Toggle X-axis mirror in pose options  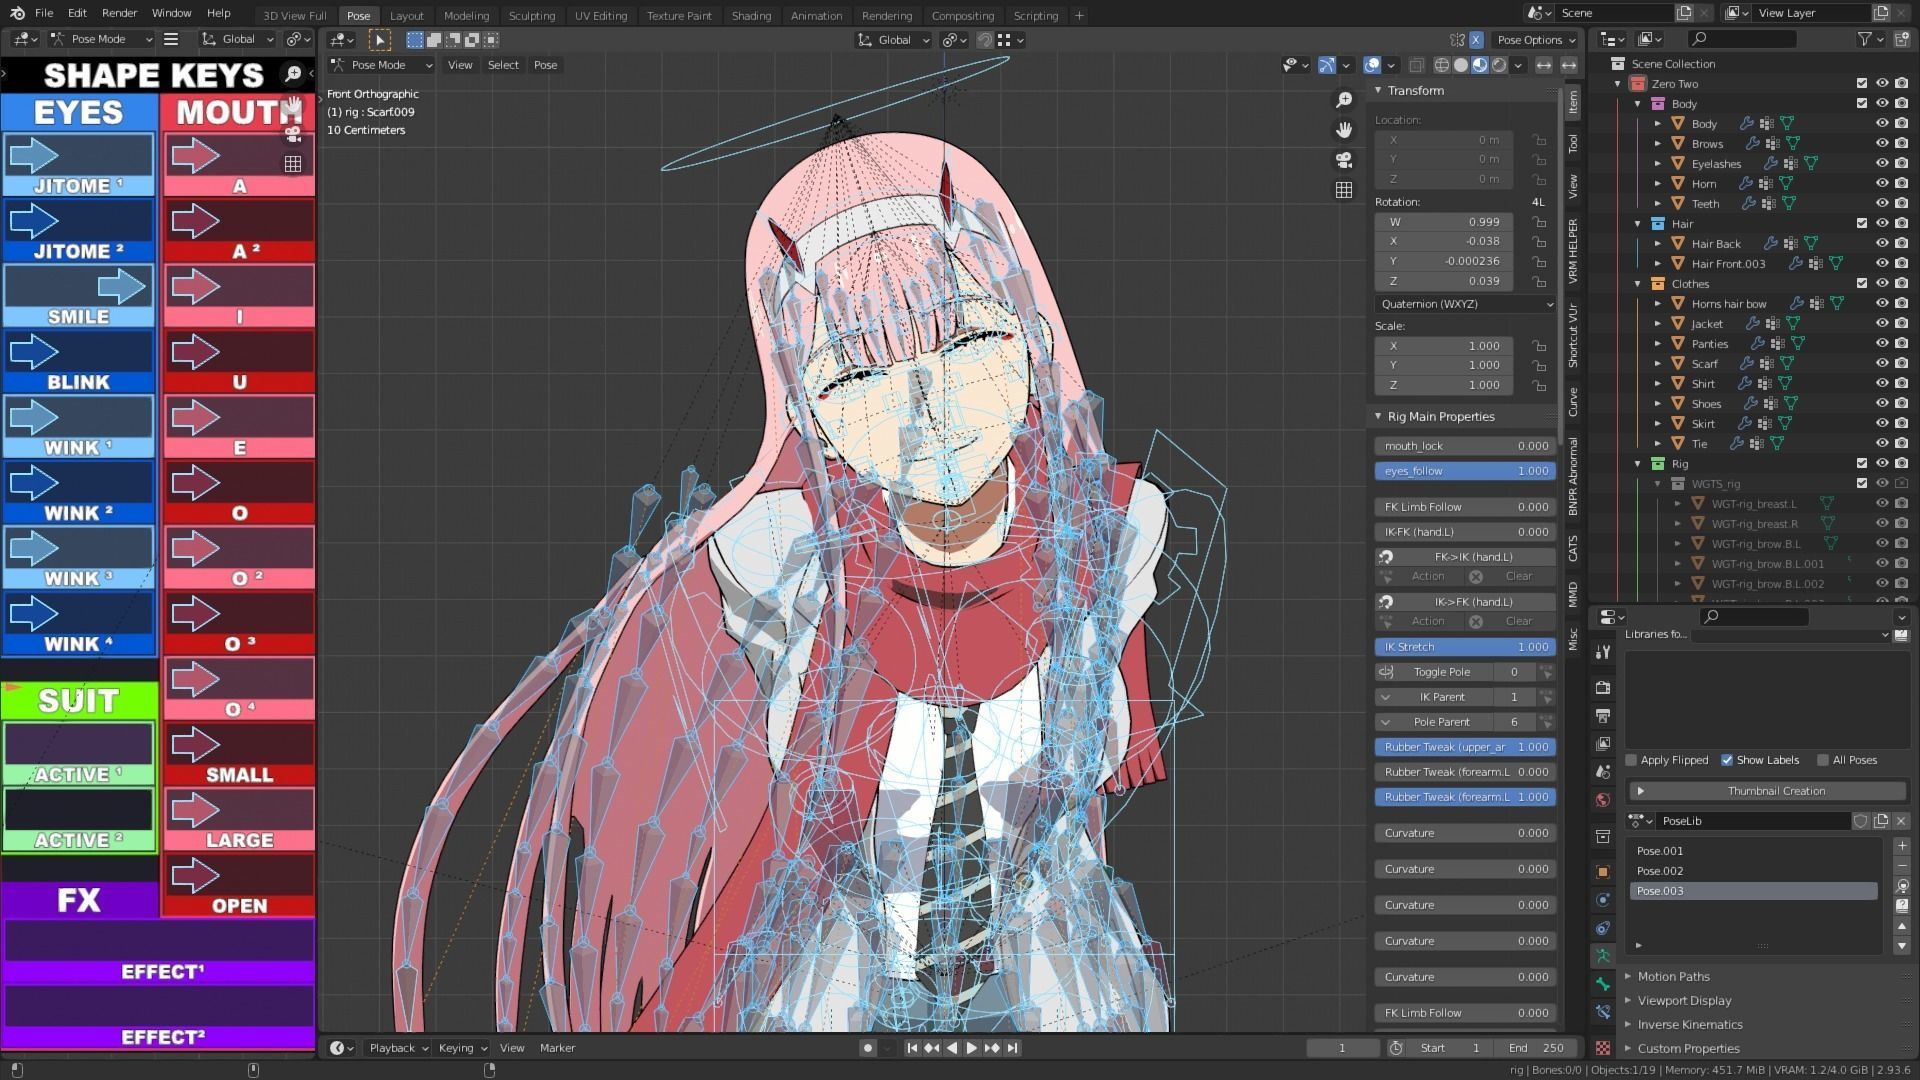click(x=1476, y=40)
